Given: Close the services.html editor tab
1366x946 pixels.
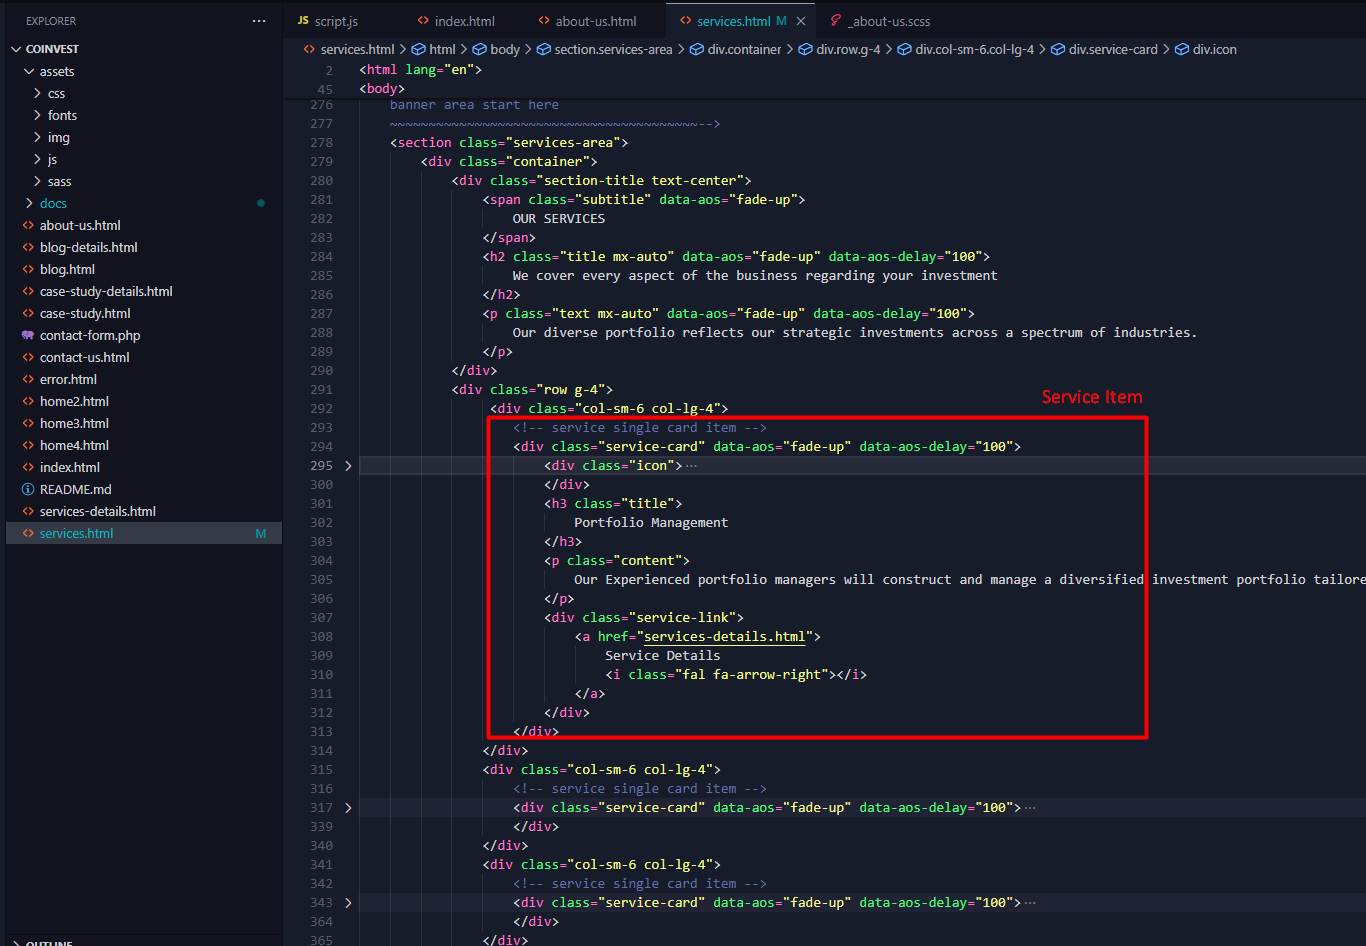Looking at the screenshot, I should [801, 21].
